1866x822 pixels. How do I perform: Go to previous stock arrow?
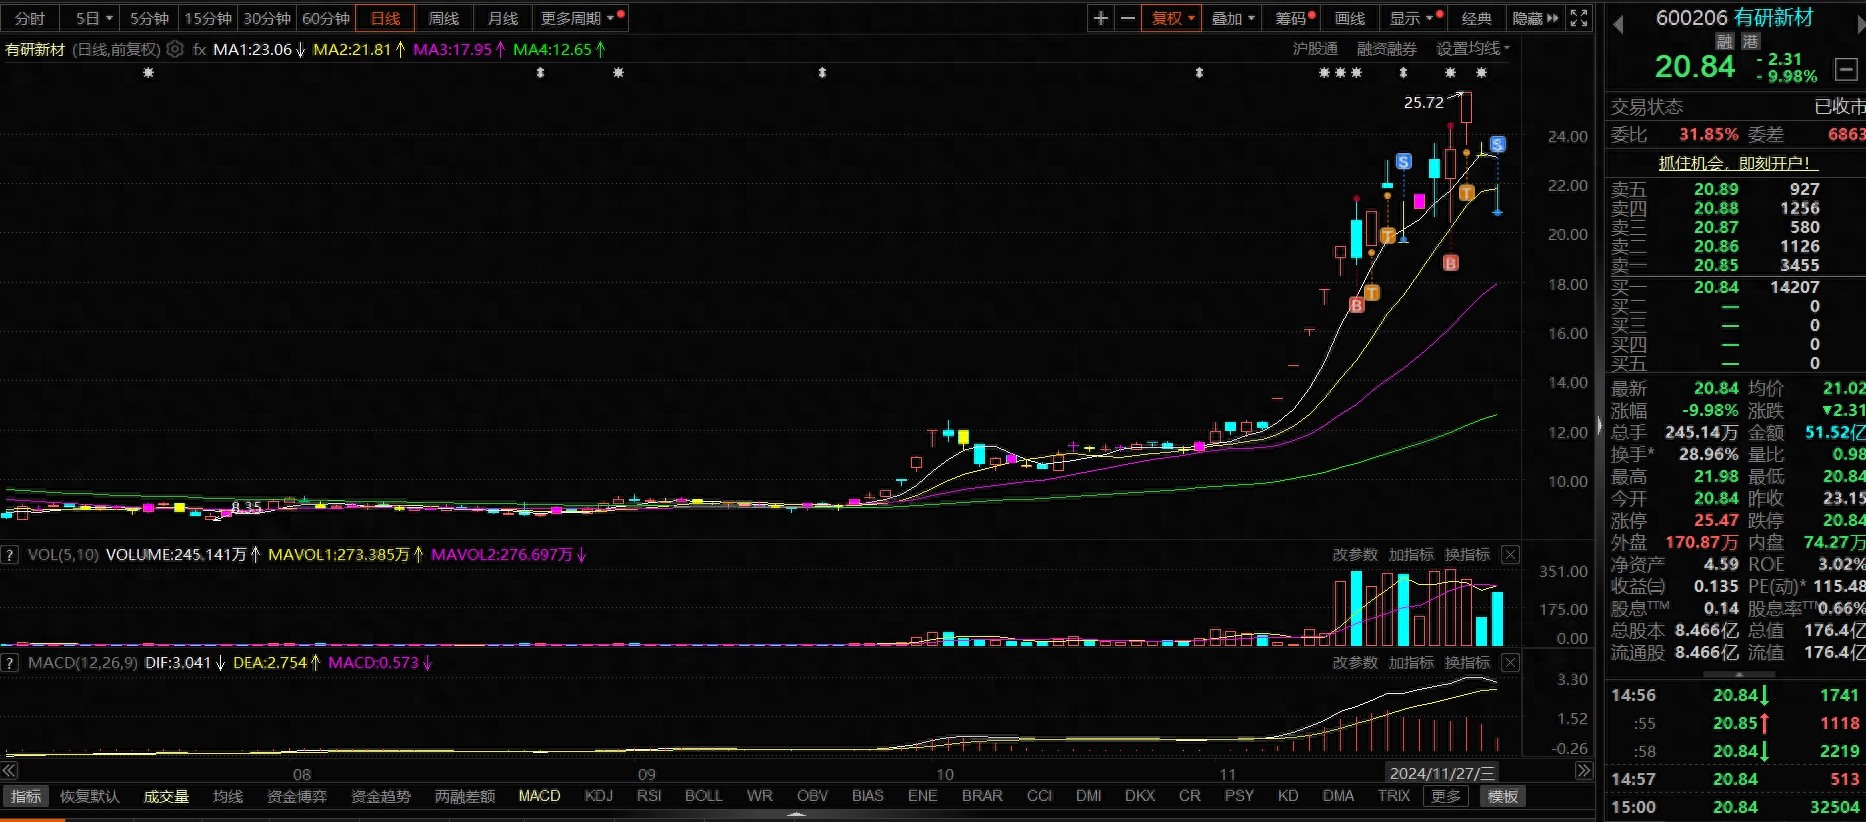(1618, 25)
